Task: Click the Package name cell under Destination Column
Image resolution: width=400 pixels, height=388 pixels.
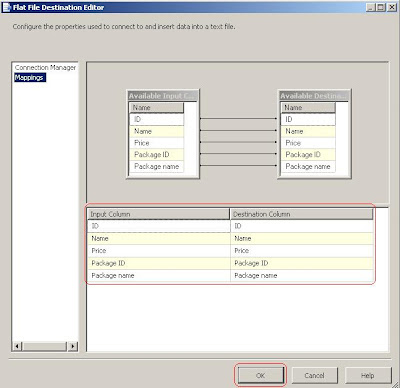Action: (302, 275)
